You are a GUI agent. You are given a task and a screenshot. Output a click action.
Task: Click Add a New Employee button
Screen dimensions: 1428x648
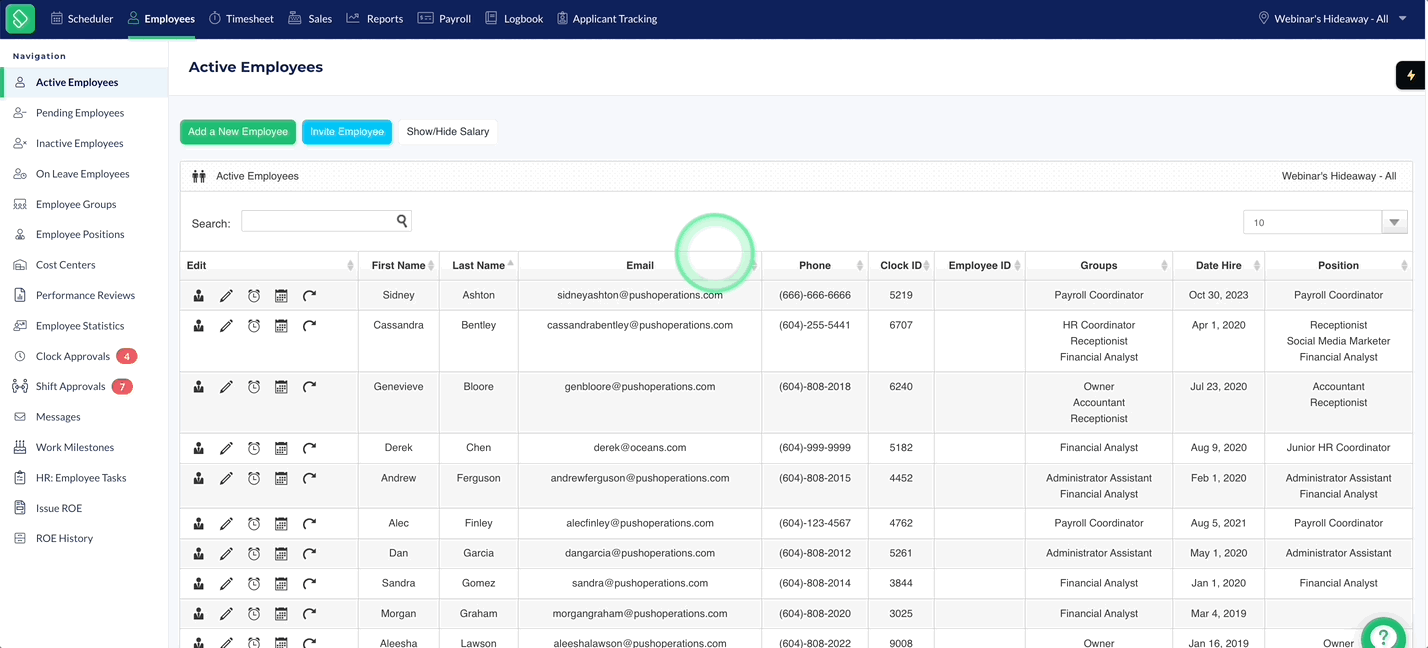[x=238, y=132]
